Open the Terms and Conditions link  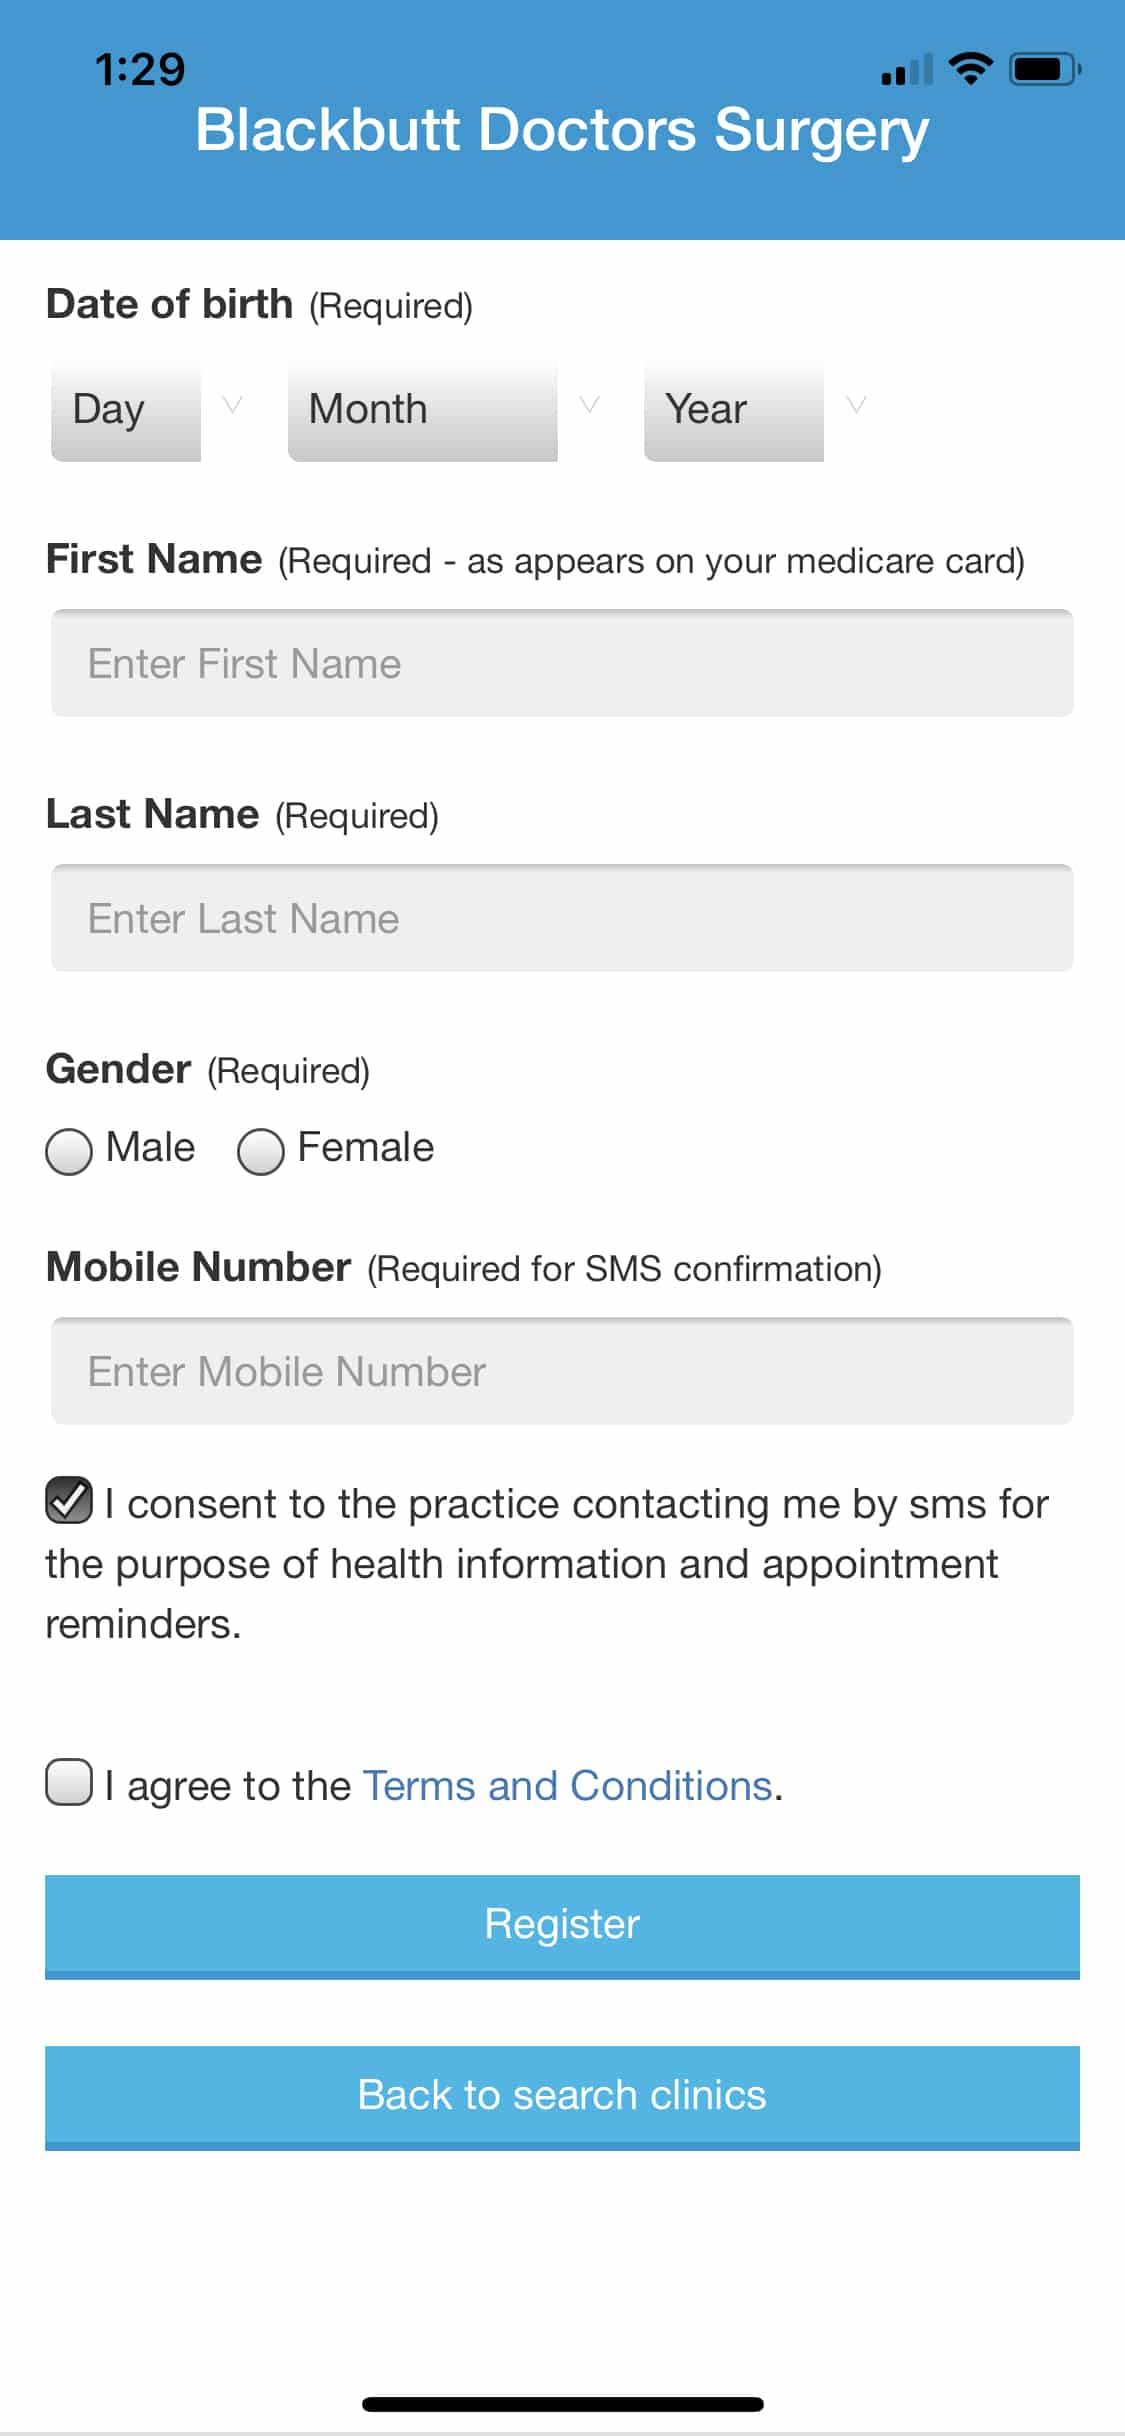(x=567, y=1786)
